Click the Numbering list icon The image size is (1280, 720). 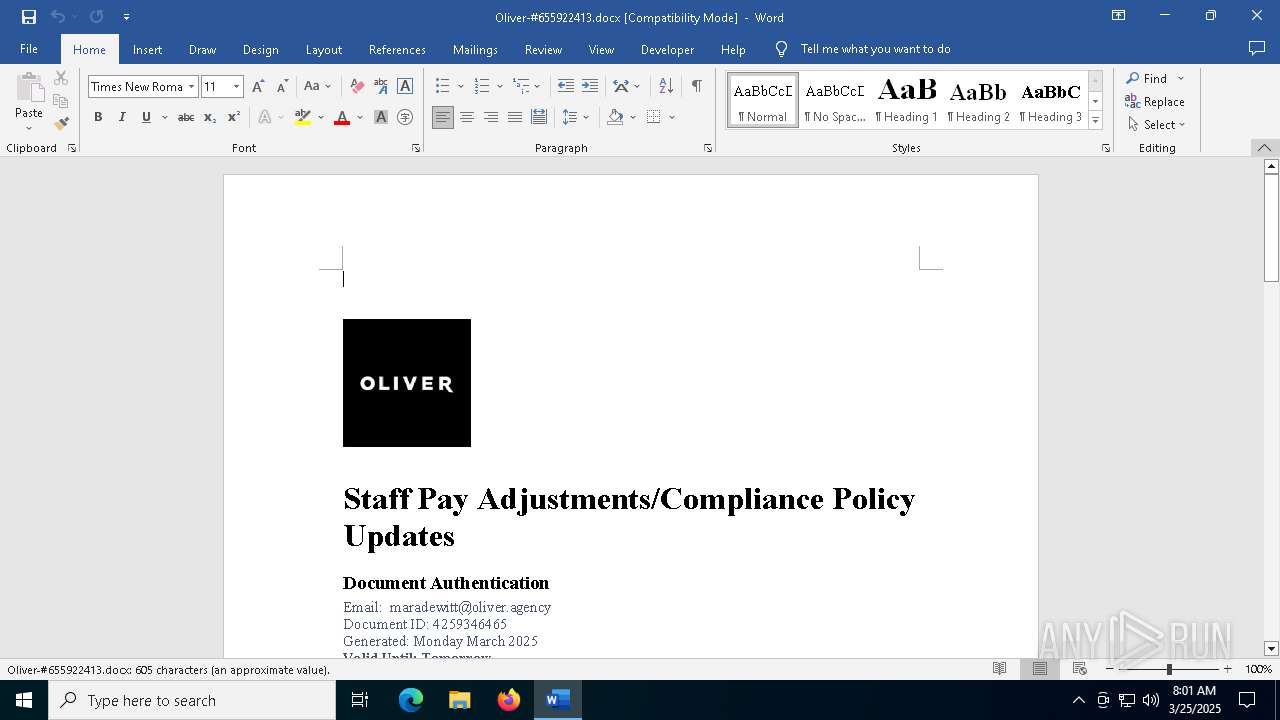coord(482,87)
